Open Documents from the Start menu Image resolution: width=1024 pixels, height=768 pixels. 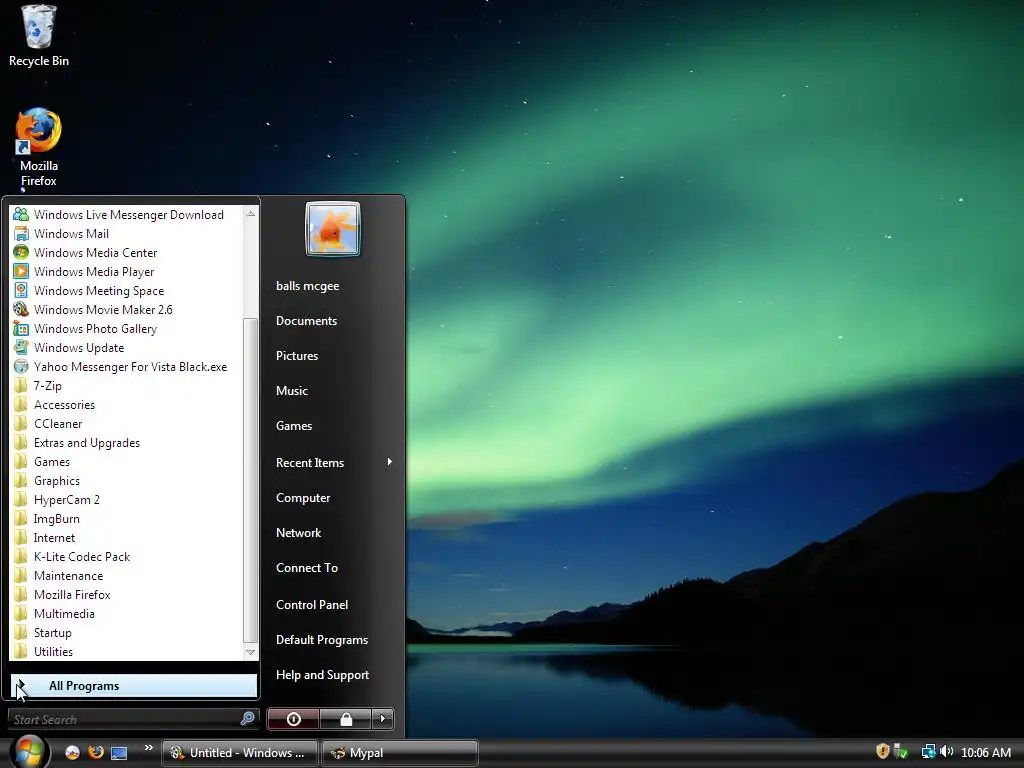point(306,320)
